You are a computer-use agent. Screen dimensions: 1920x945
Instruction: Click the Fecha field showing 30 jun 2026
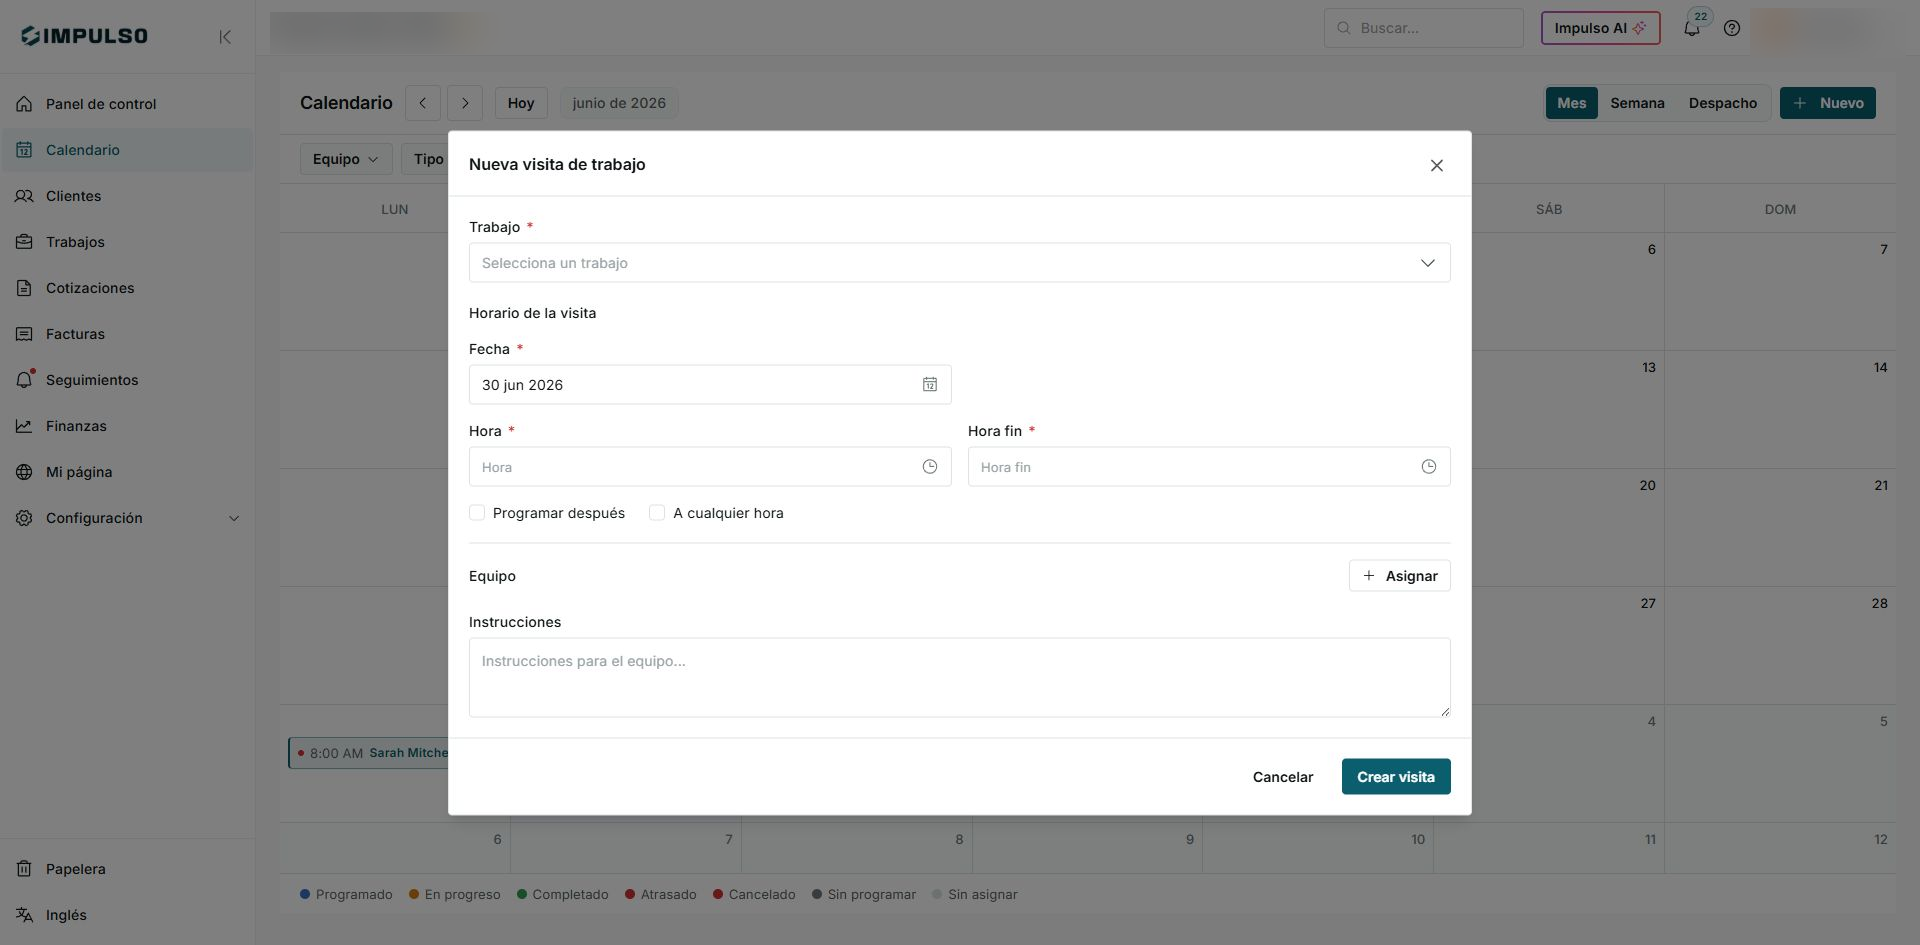coord(710,385)
